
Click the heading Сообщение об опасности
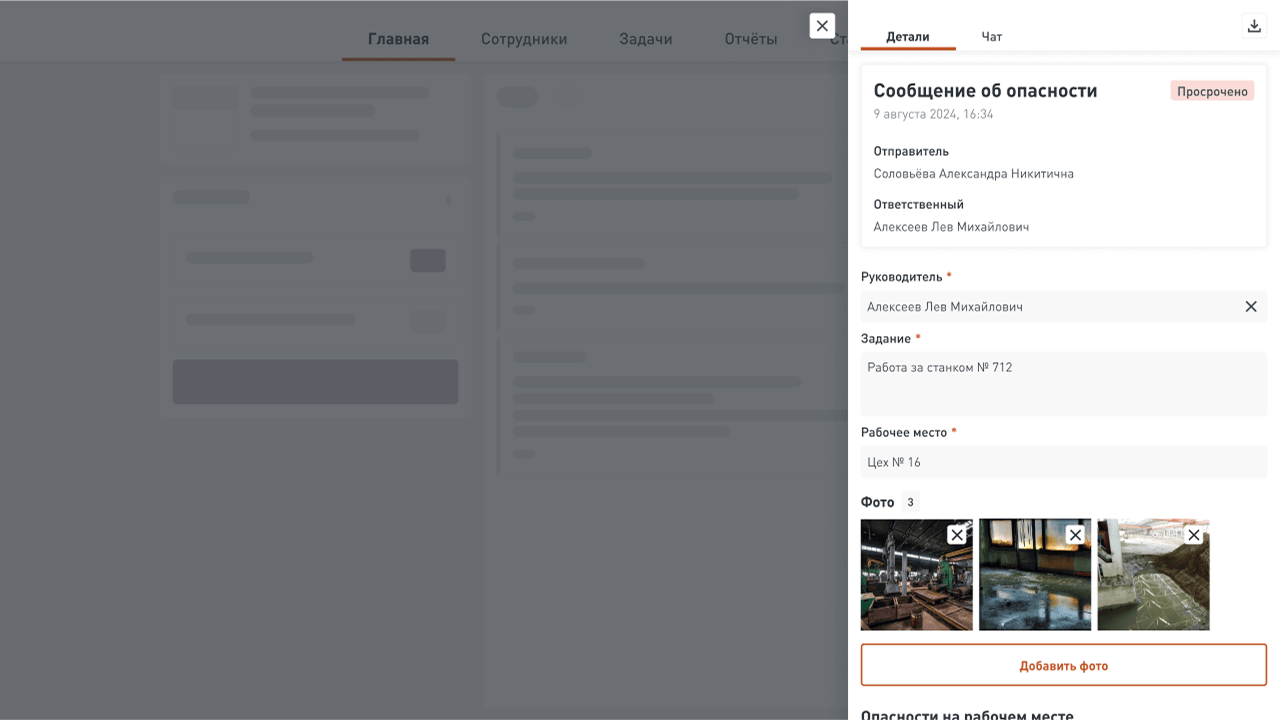[x=985, y=91]
